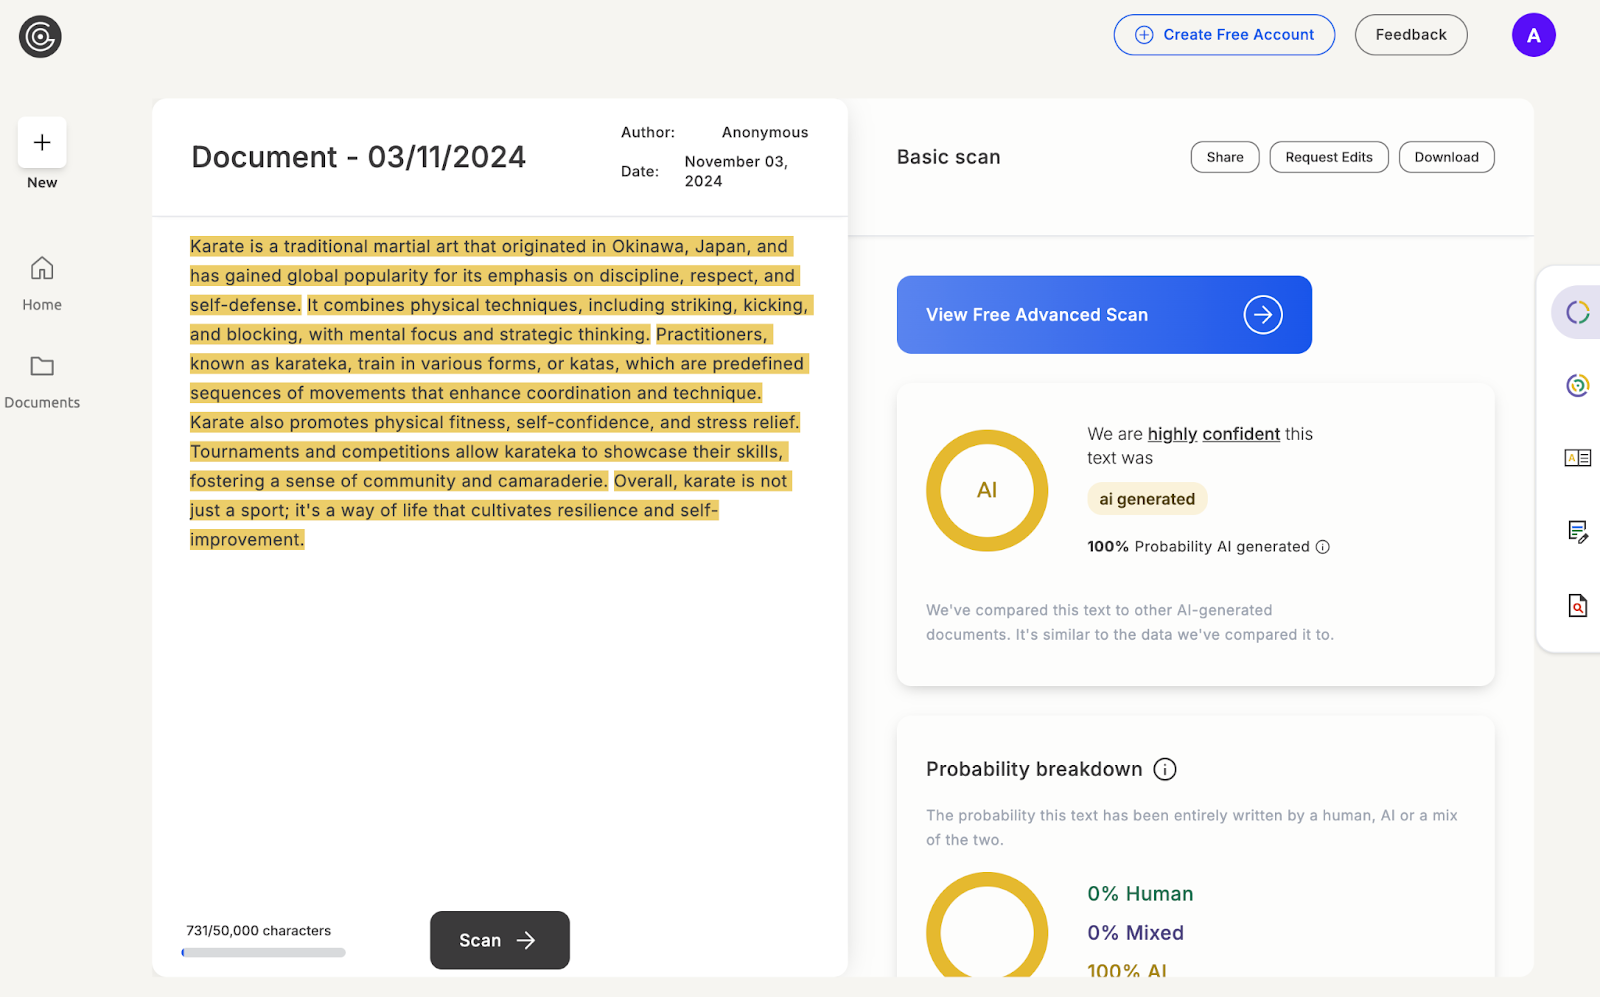Viewport: 1600px width, 997px height.
Task: Click the GPTZero logo in top-left corner
Action: (x=40, y=37)
